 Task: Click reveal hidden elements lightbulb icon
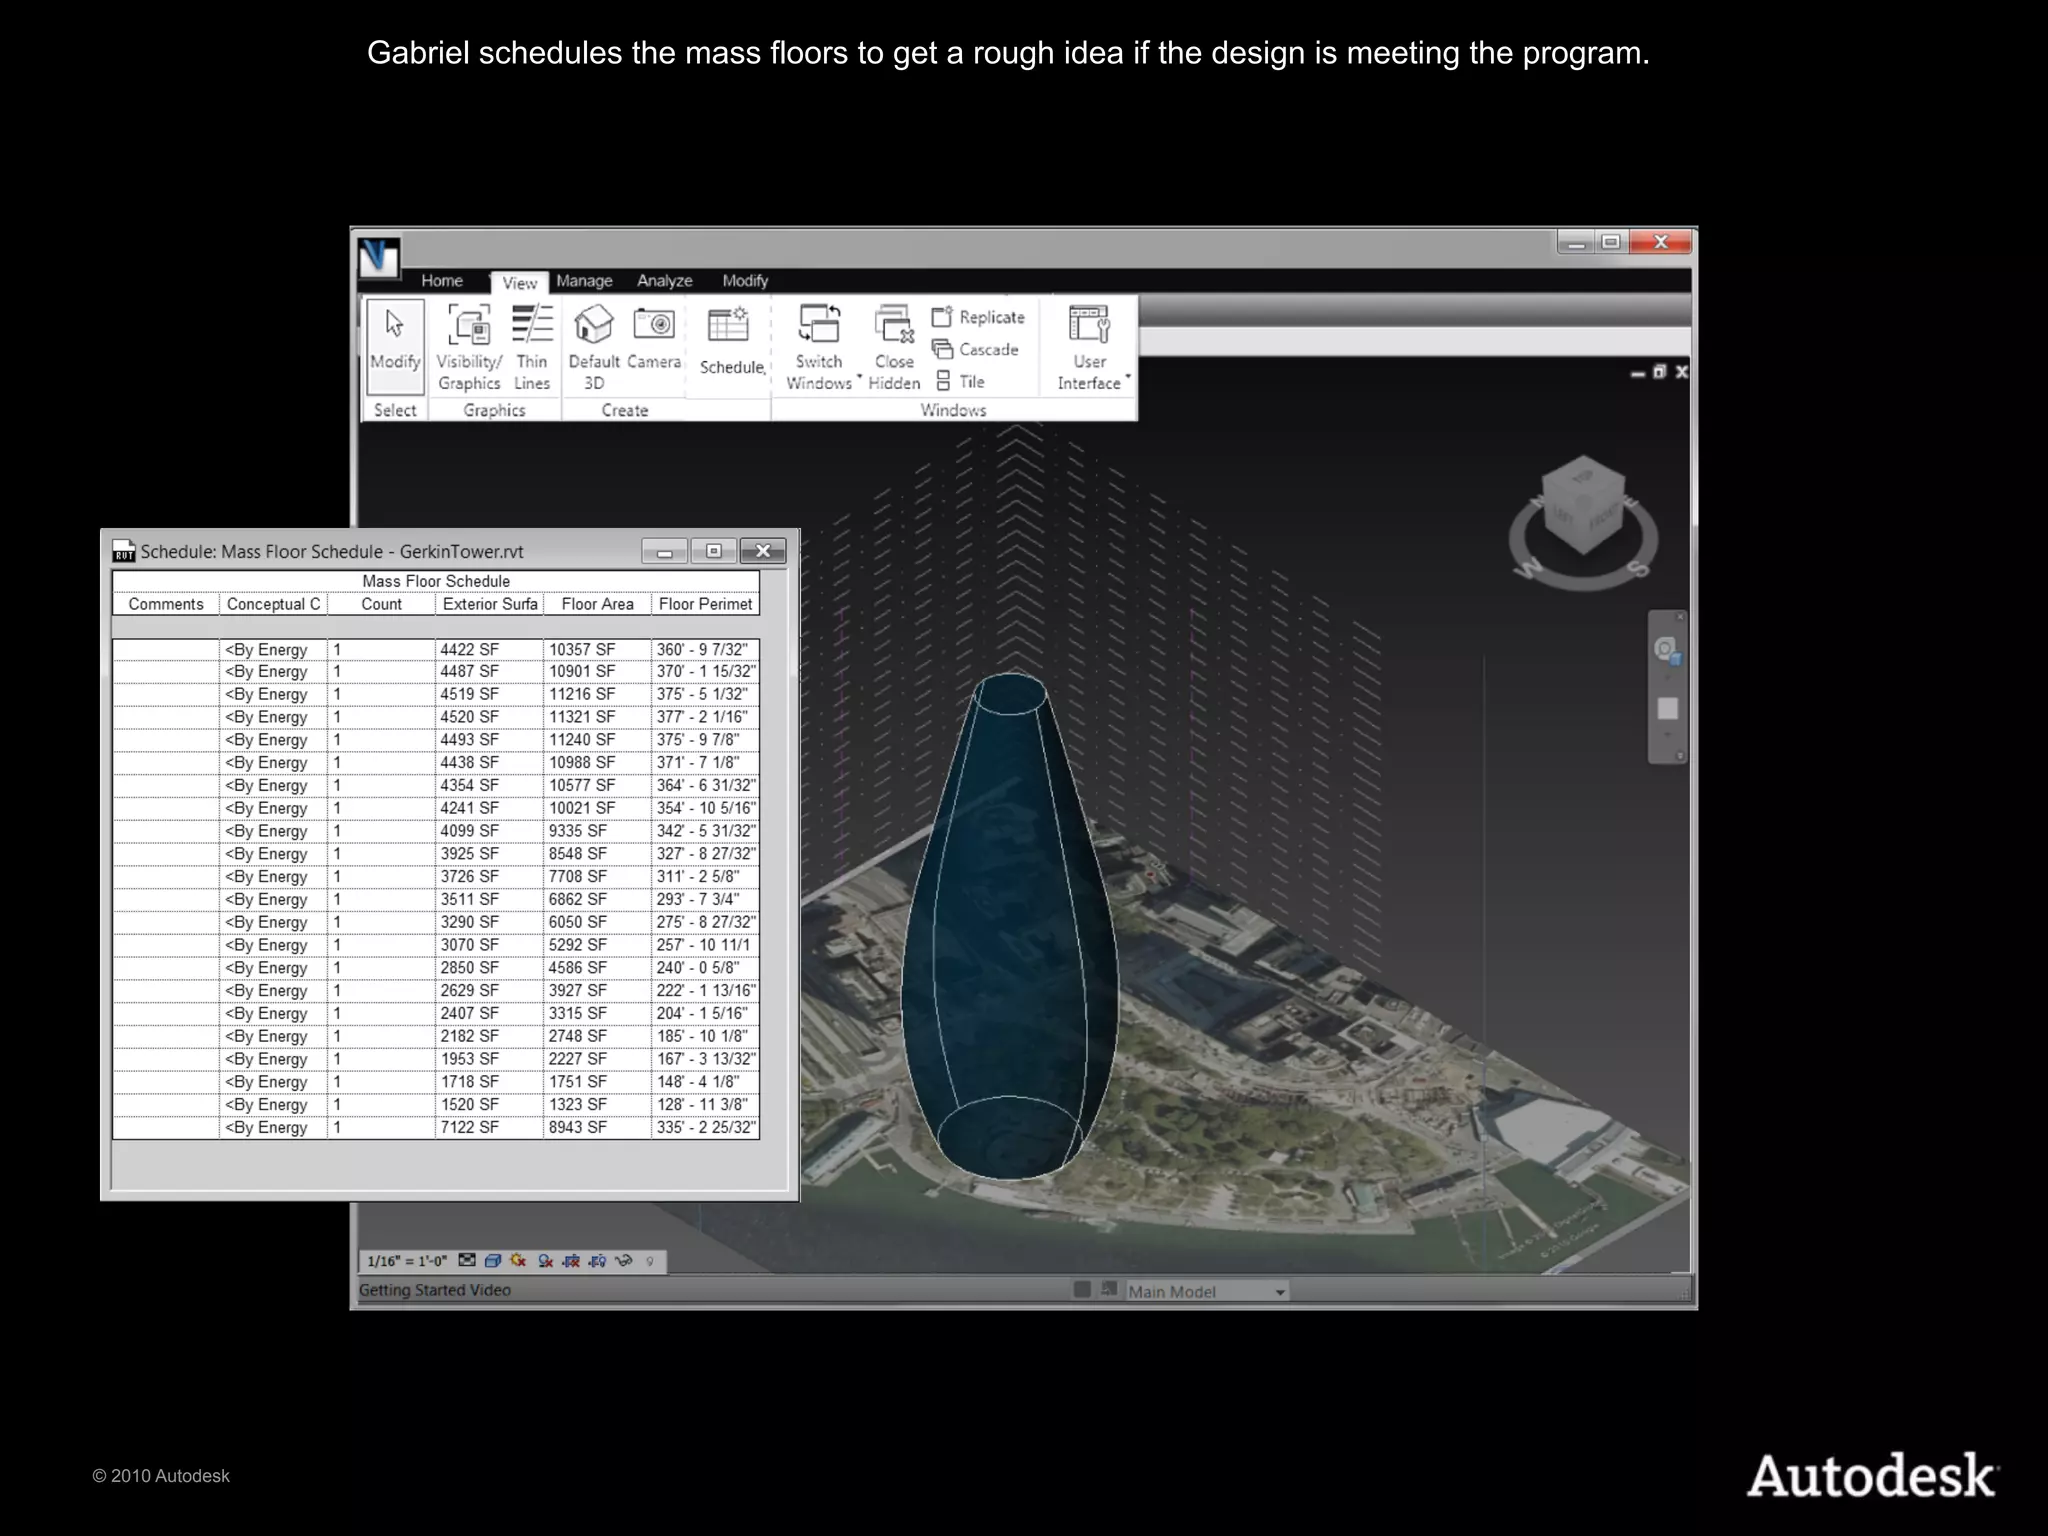(x=650, y=1262)
